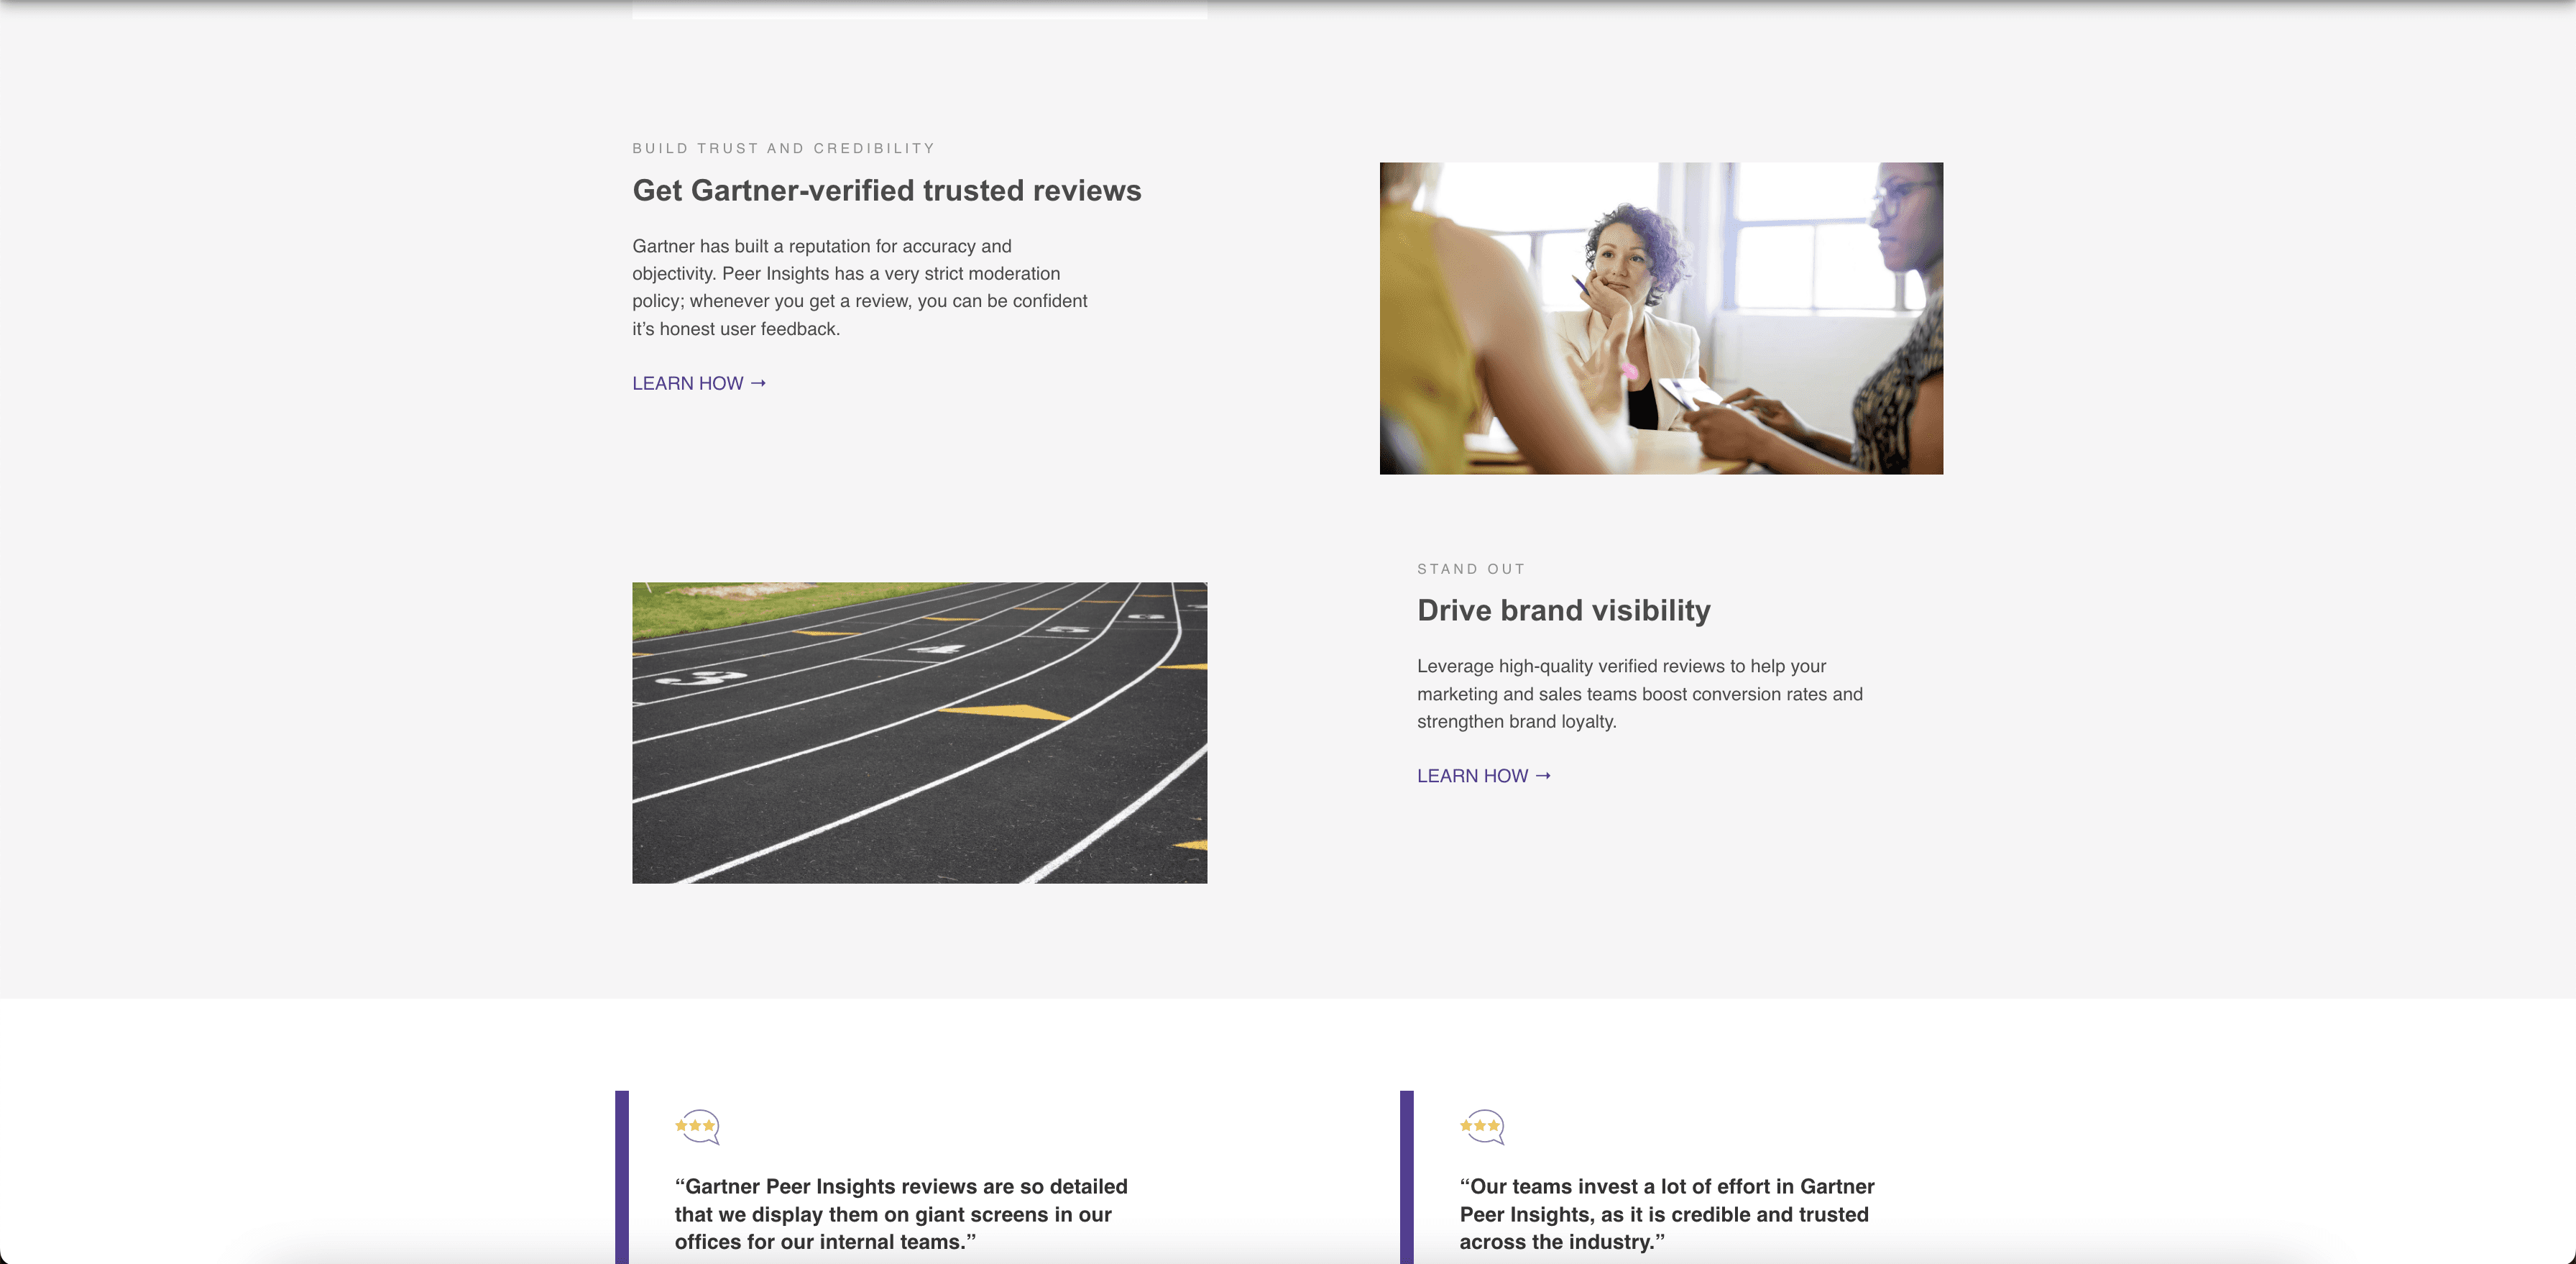
Task: Click quote about reviews on giant screens
Action: click(900, 1213)
